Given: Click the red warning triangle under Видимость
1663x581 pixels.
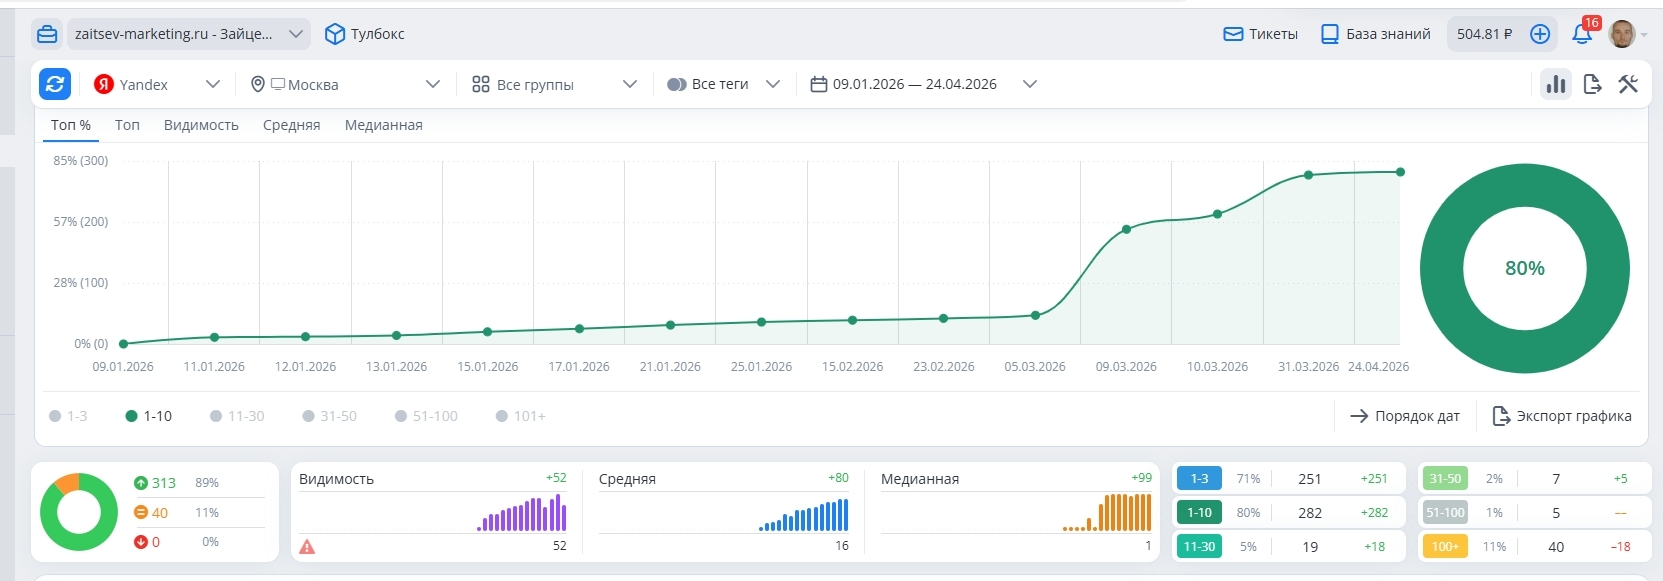Looking at the screenshot, I should [x=307, y=546].
